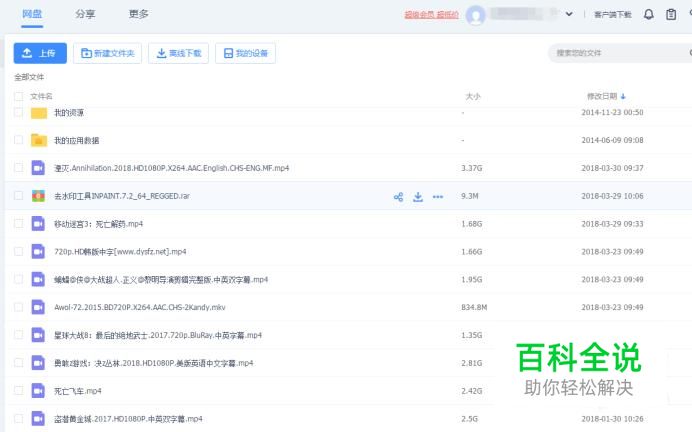692x432 pixels.
Task: Check the box for 移动迷宫3 mp4
Action: tap(19, 224)
